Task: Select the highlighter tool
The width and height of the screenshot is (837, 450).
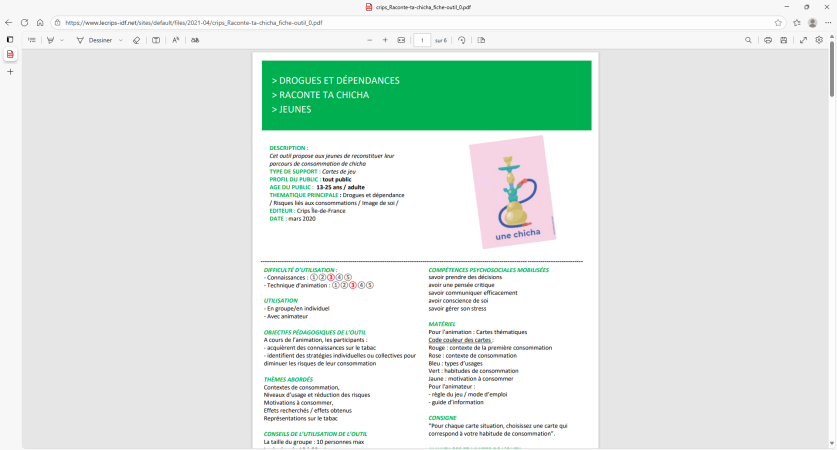Action: pos(49,40)
